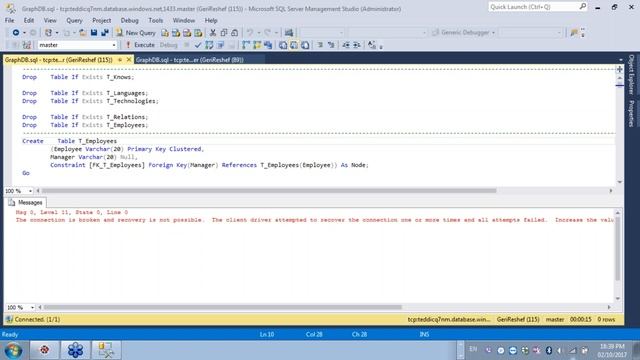Click the Specify Template Parameter Values icon
This screenshot has height=360, width=640.
click(x=371, y=45)
